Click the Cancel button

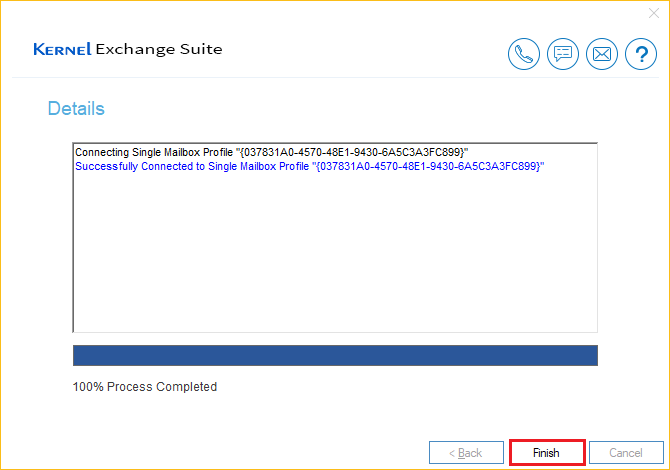tap(626, 452)
